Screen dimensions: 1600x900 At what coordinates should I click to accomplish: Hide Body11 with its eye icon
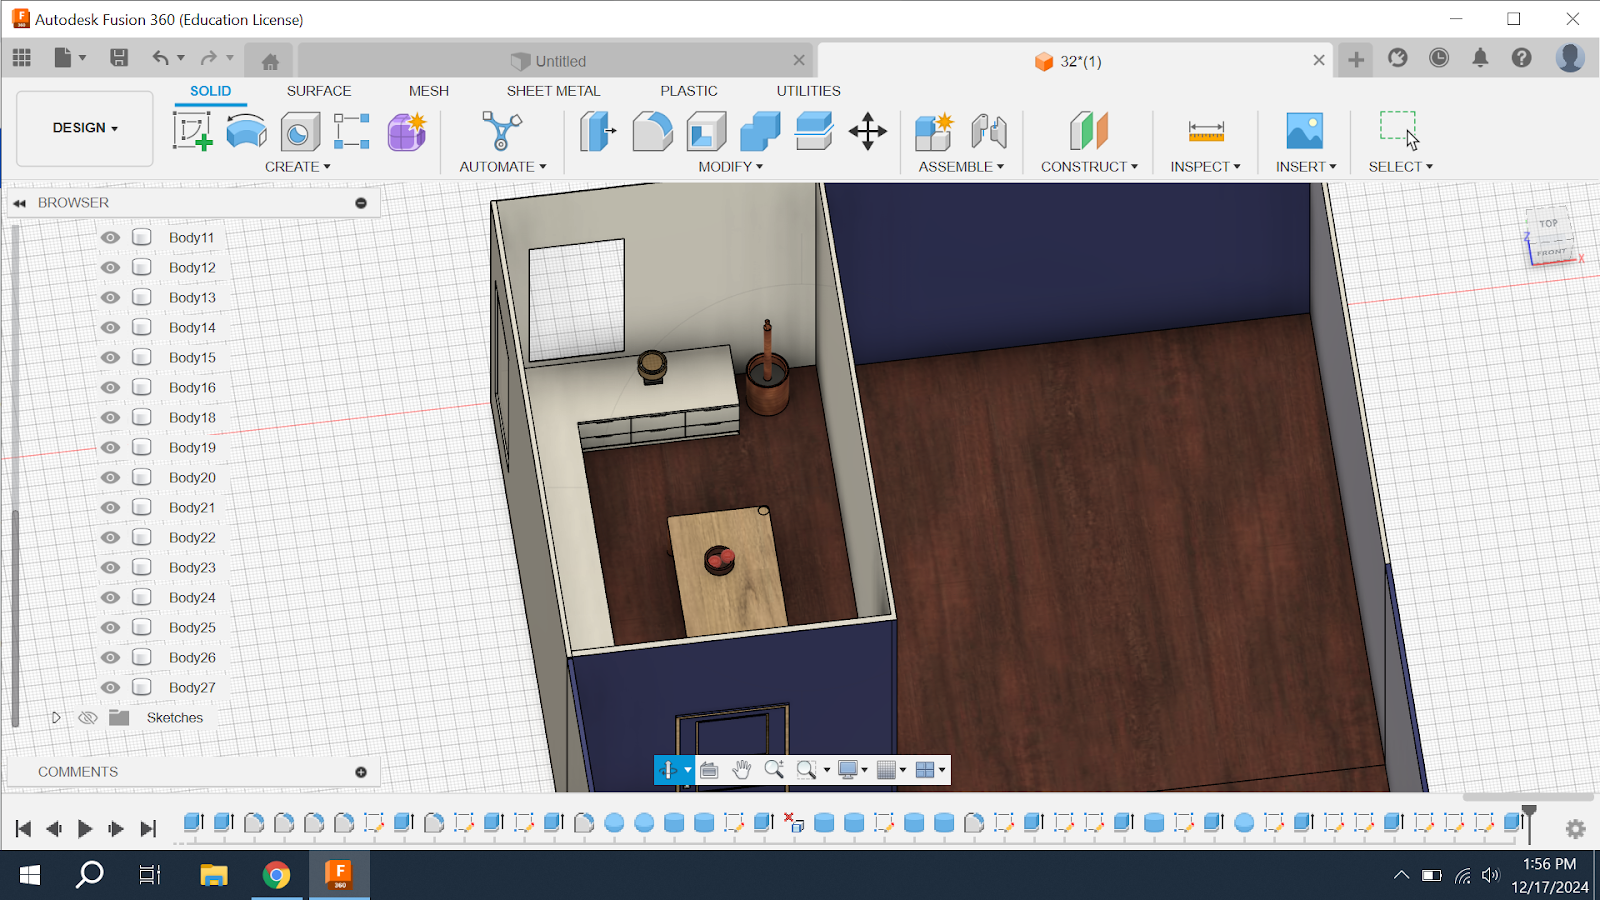[x=110, y=237]
